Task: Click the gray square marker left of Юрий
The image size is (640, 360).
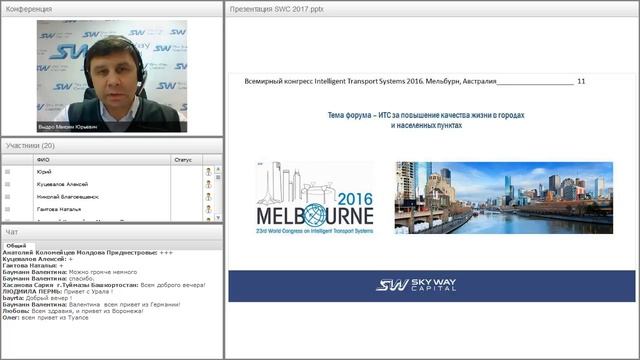Action: click(7, 172)
